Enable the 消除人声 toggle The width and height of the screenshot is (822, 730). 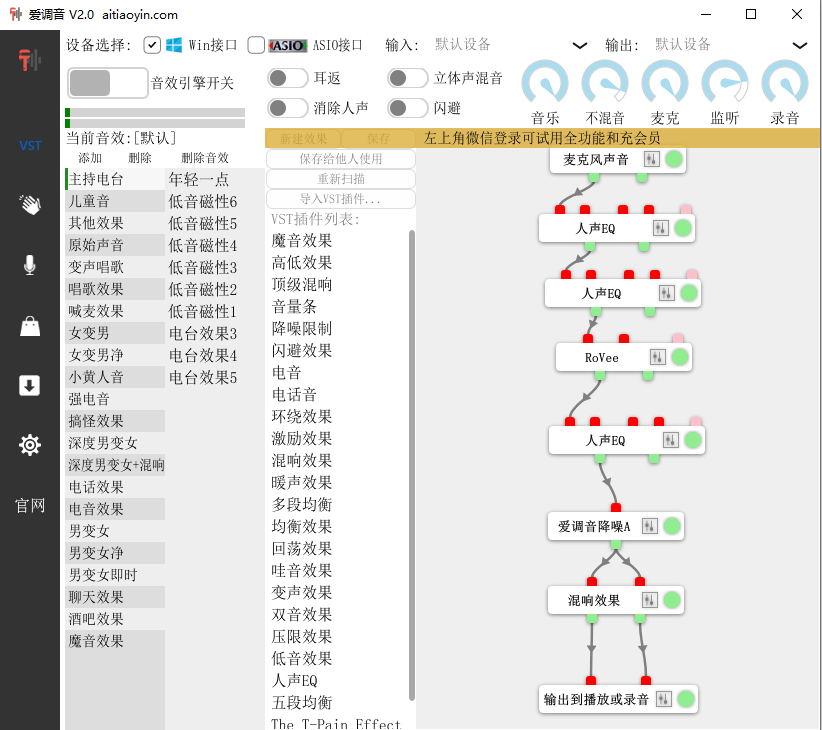(287, 108)
